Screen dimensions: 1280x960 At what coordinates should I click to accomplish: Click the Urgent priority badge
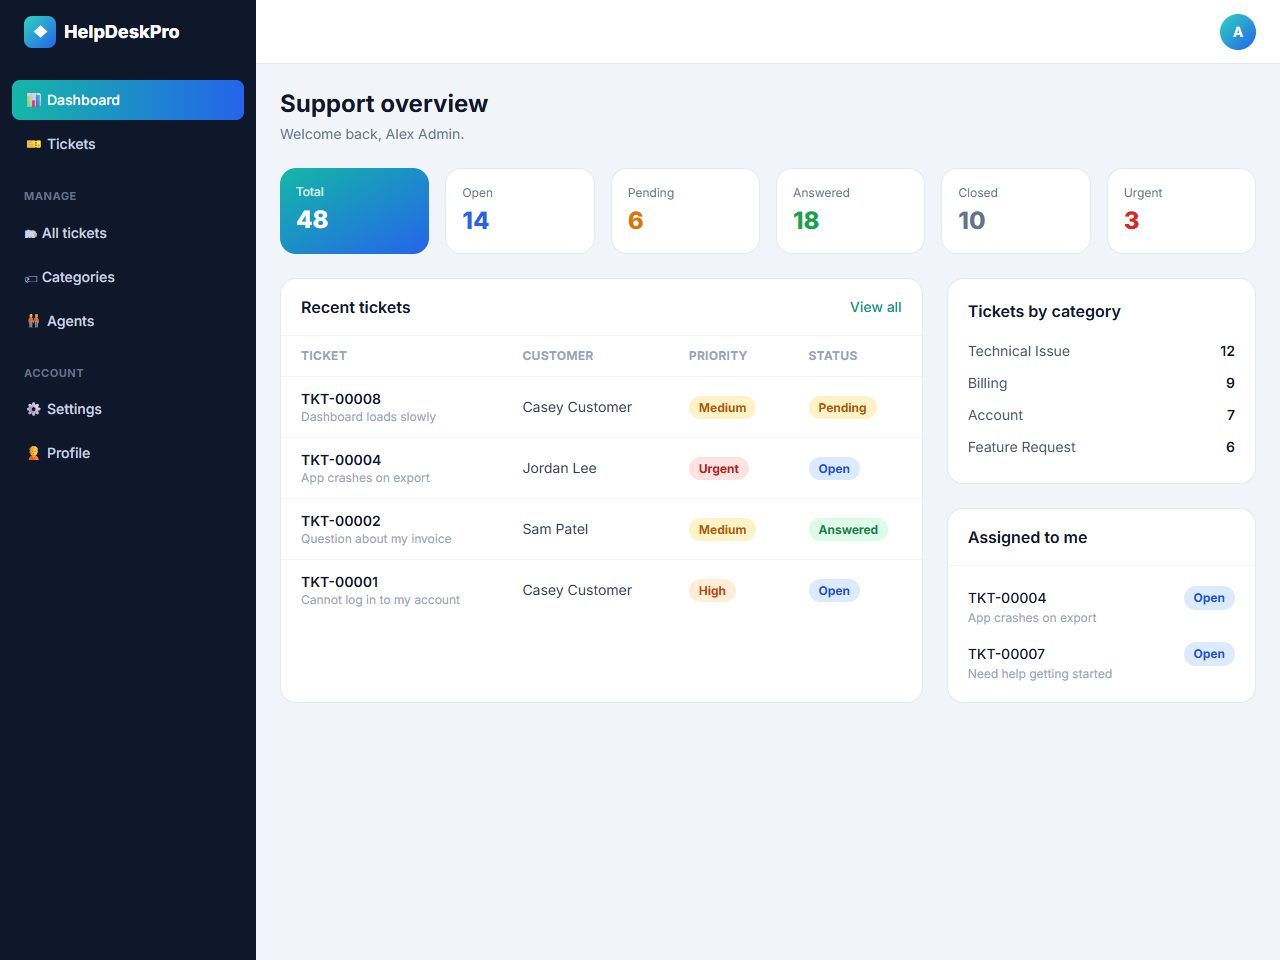(x=719, y=469)
